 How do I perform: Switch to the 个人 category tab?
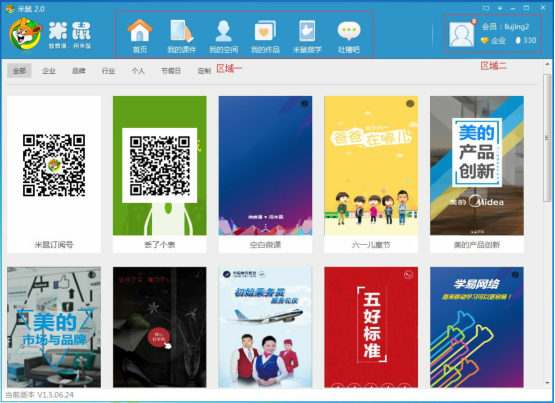click(x=138, y=71)
